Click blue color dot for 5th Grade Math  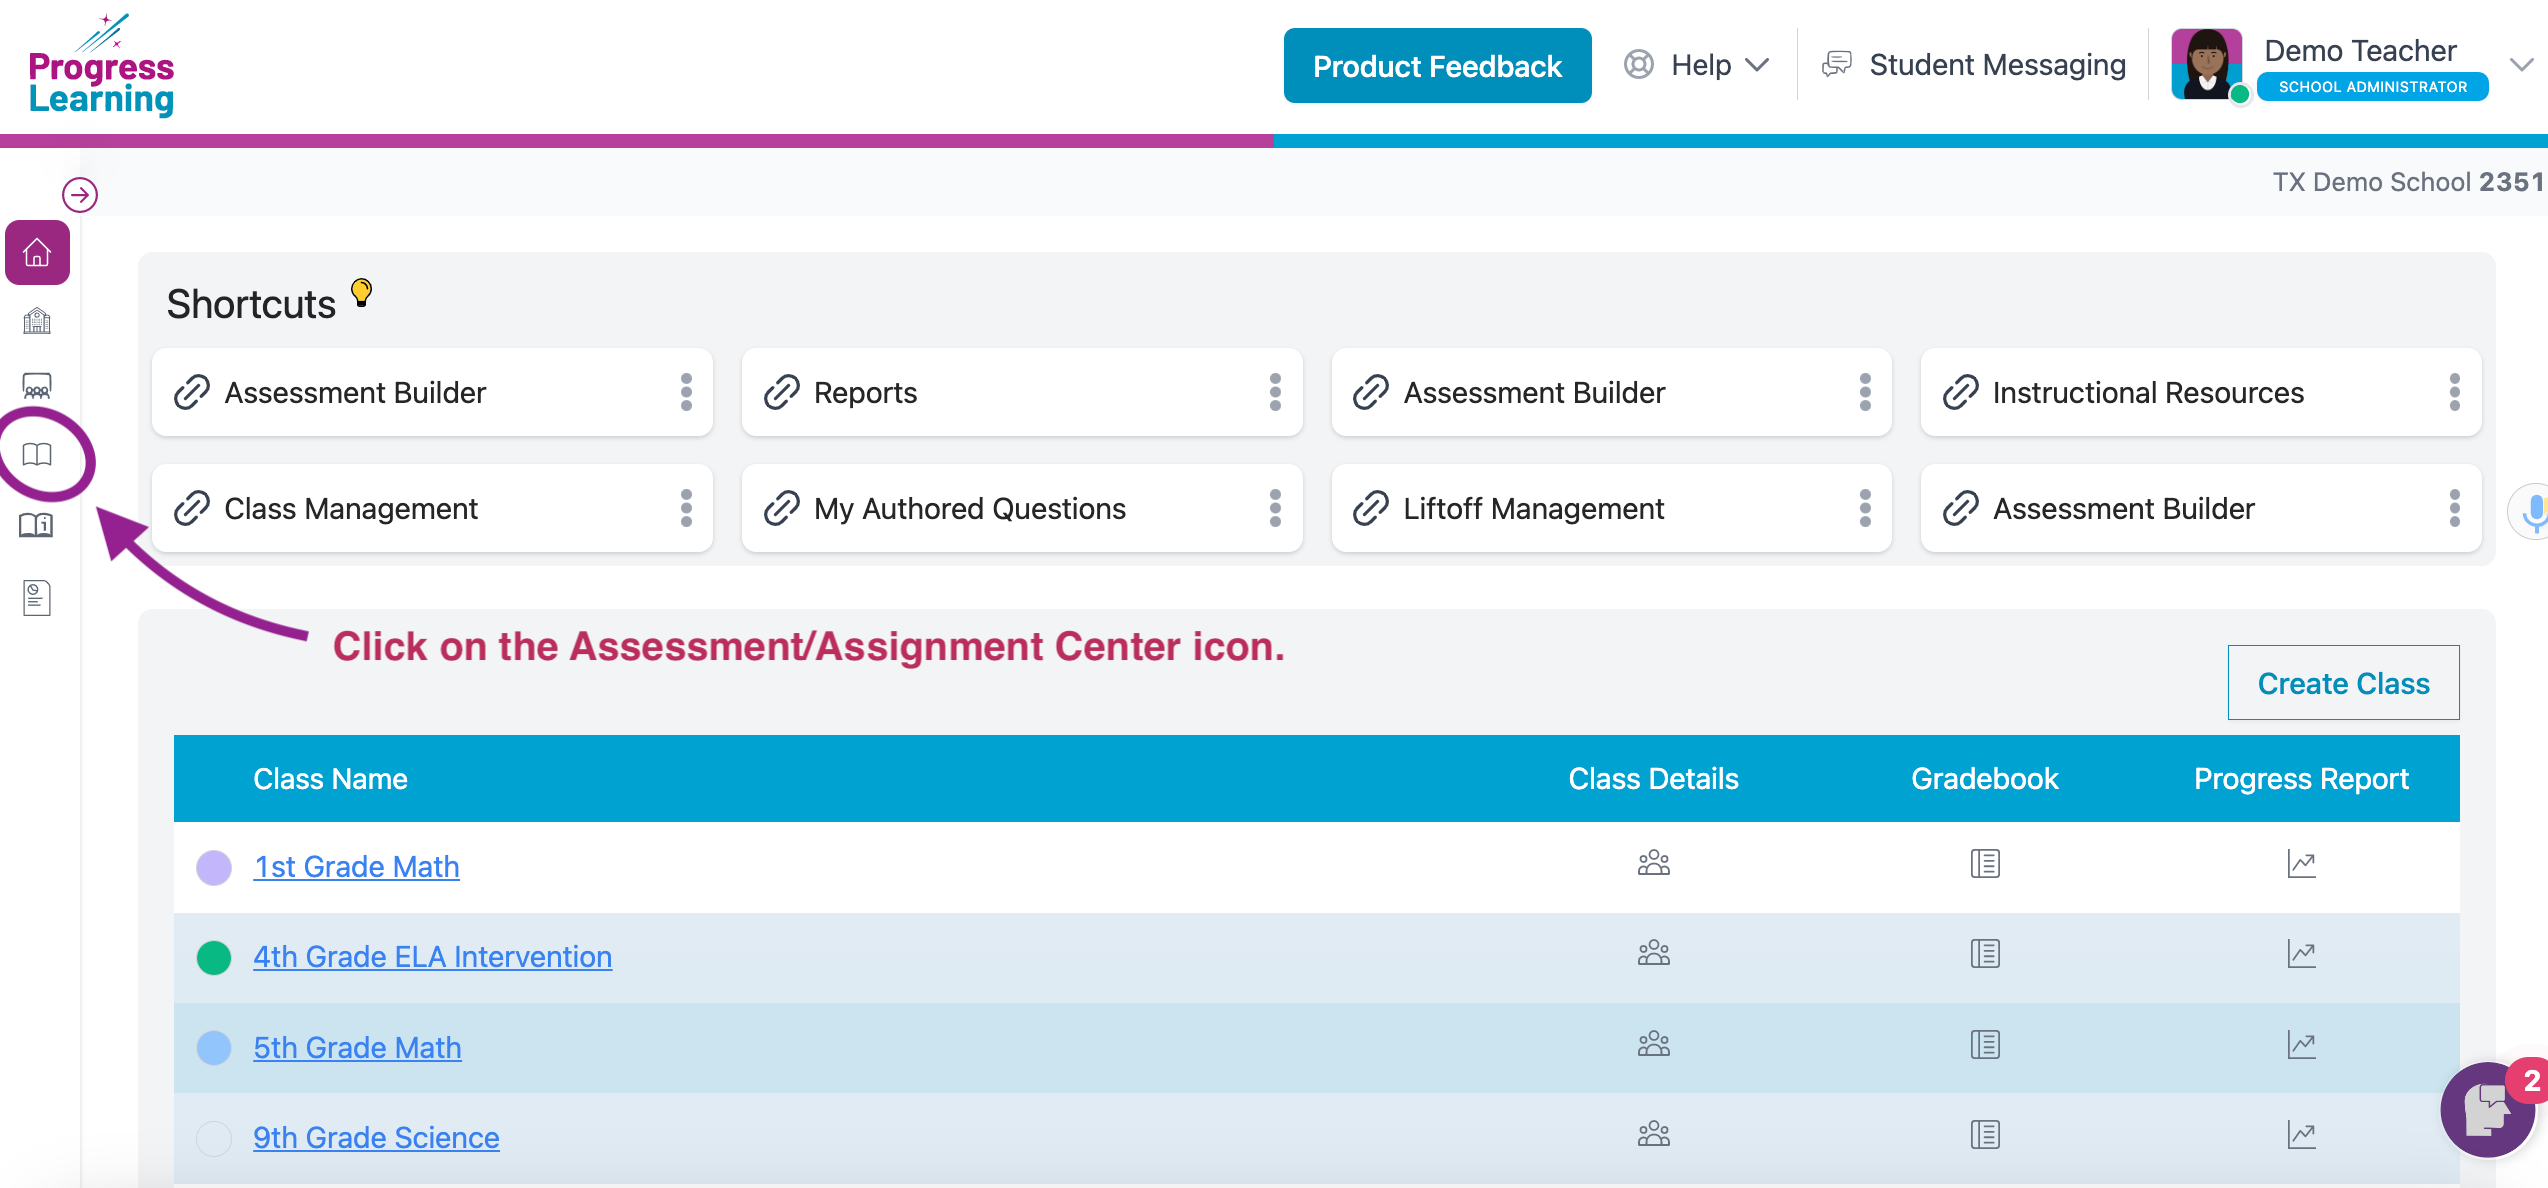point(214,1048)
